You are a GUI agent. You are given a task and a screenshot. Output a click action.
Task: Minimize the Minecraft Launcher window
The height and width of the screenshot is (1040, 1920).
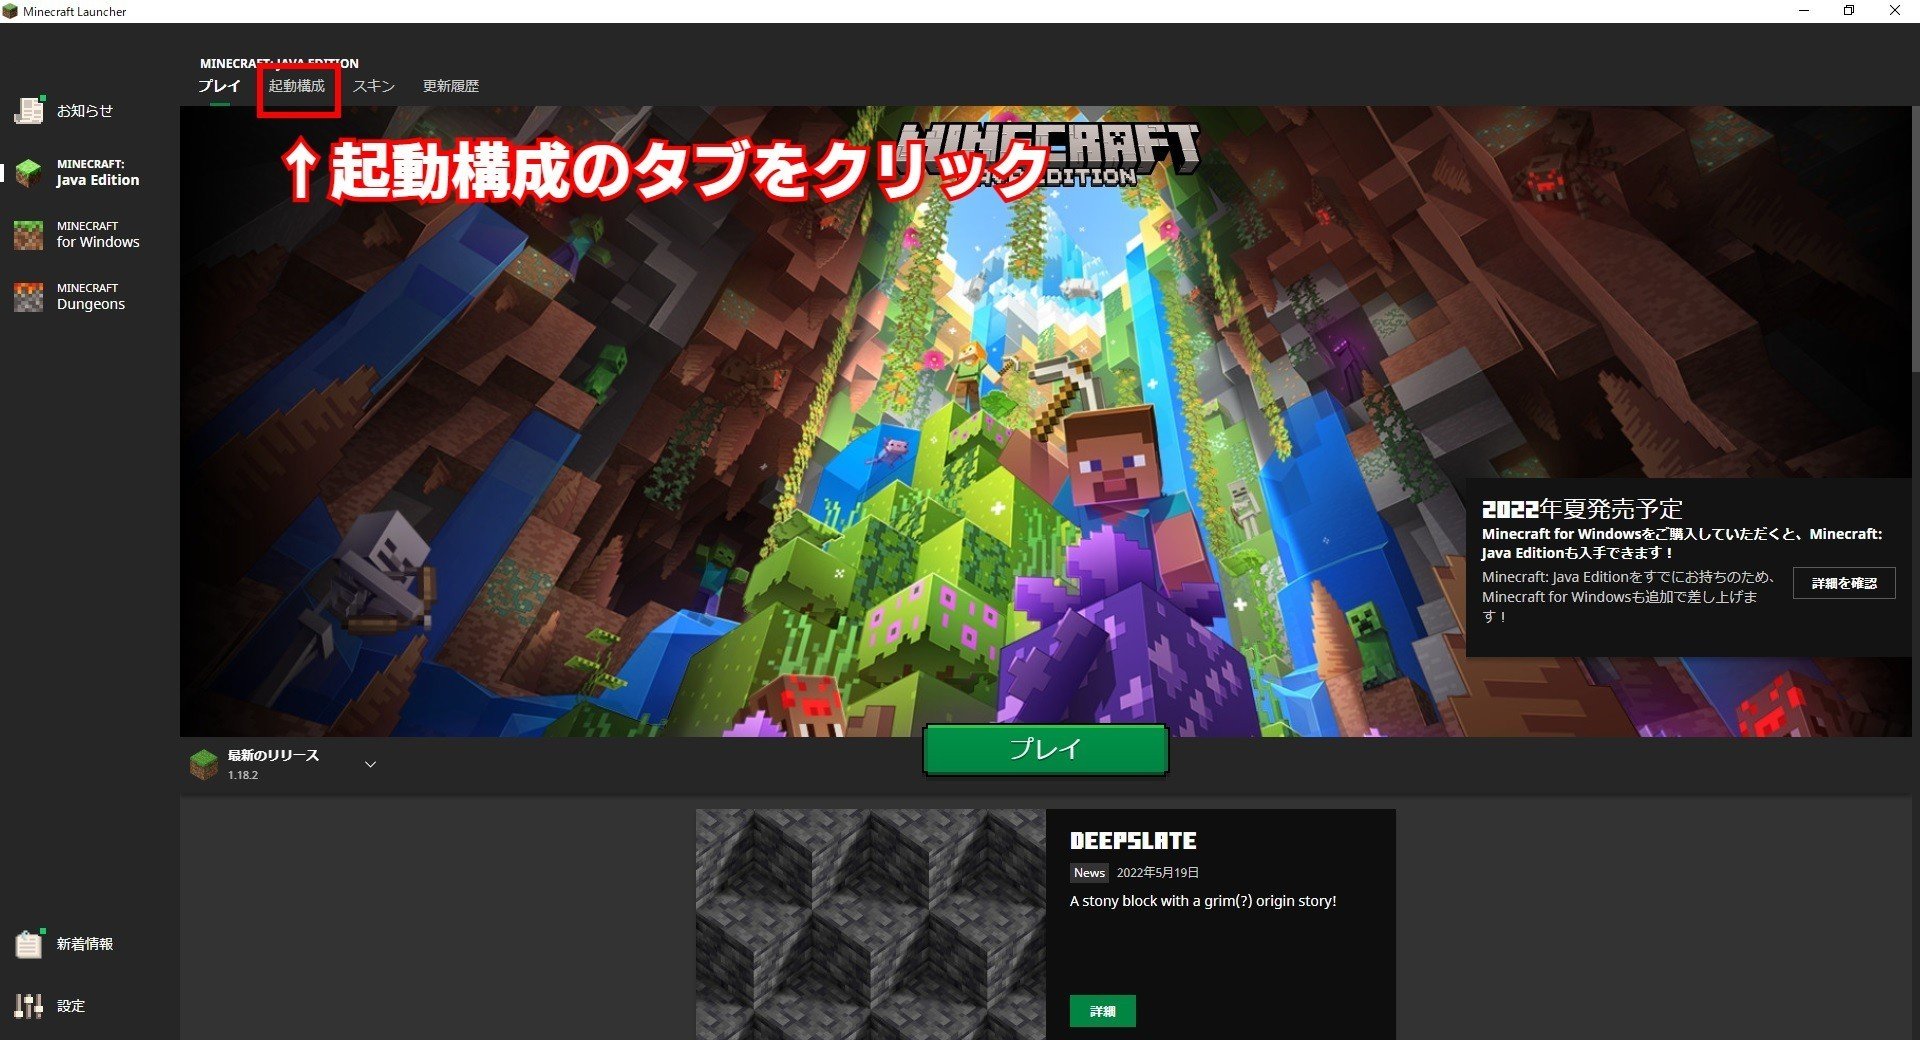pyautogui.click(x=1804, y=11)
